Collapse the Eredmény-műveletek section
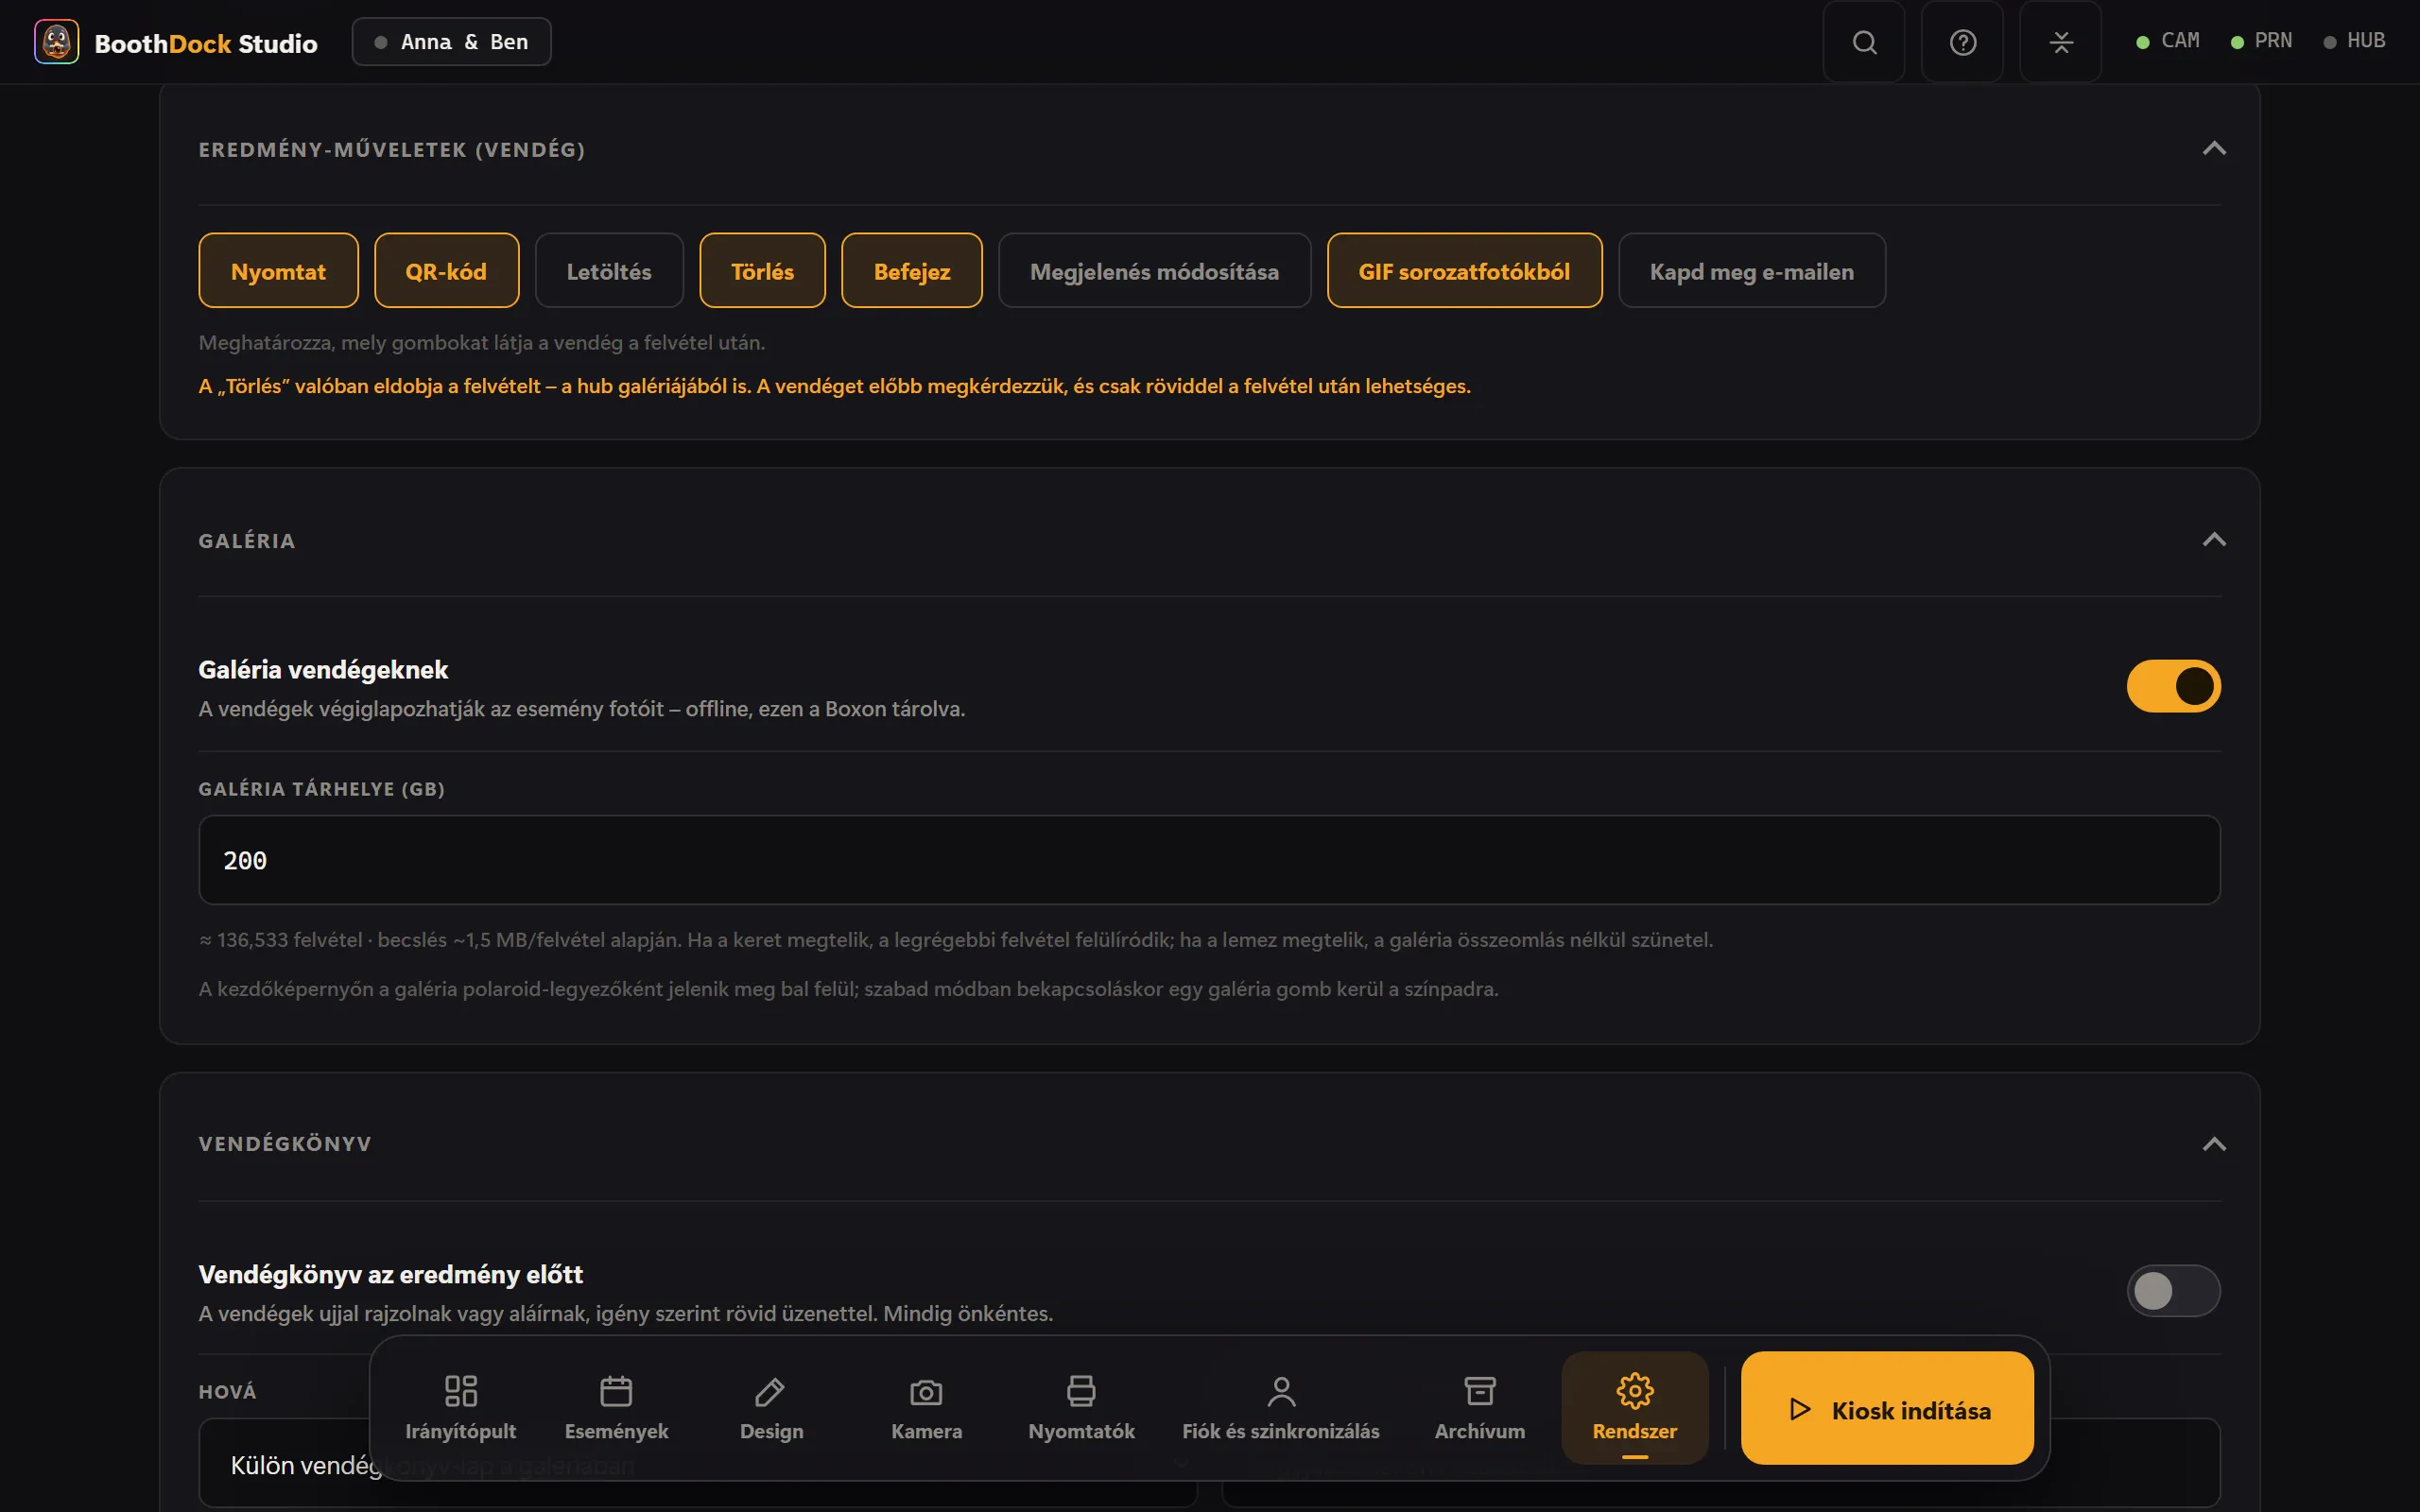The width and height of the screenshot is (2420, 1512). [x=2214, y=149]
